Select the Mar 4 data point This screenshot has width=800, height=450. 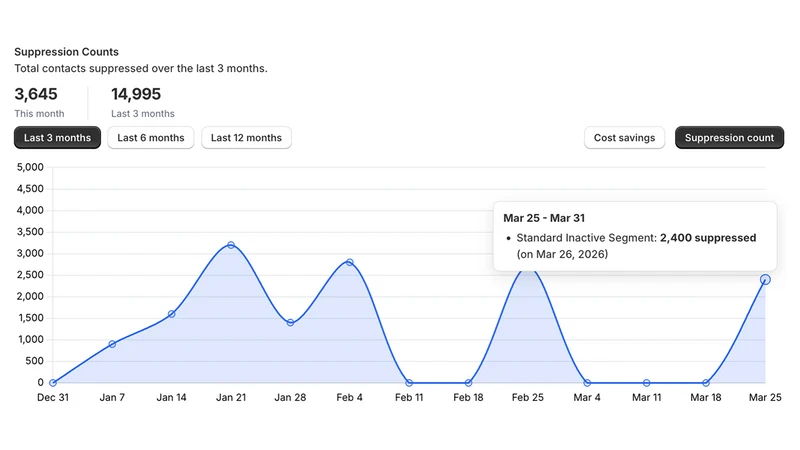click(x=587, y=383)
